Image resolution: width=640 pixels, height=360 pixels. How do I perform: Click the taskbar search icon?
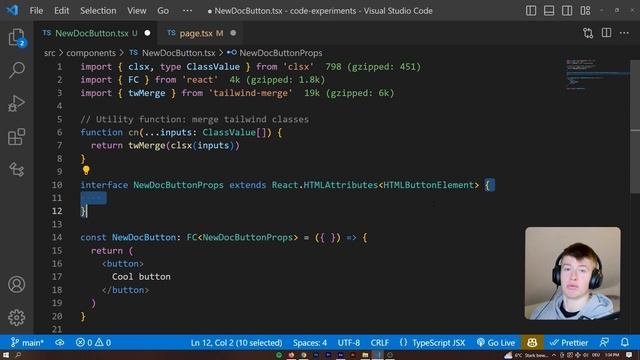(x=18, y=355)
